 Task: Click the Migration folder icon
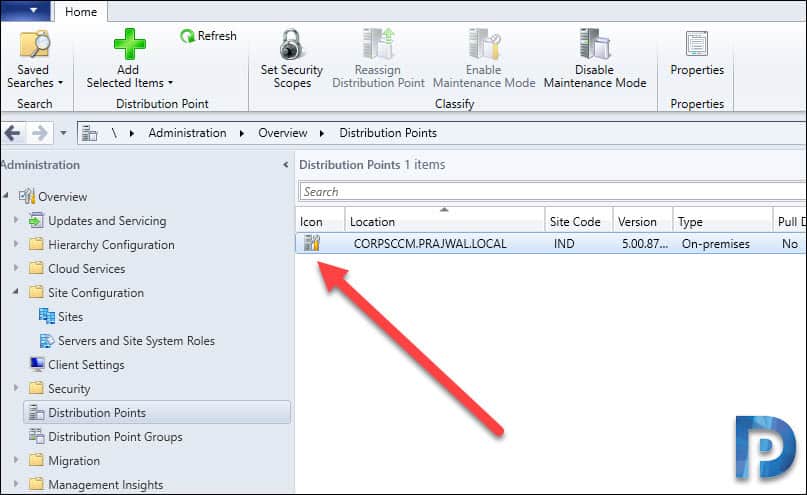click(x=36, y=460)
